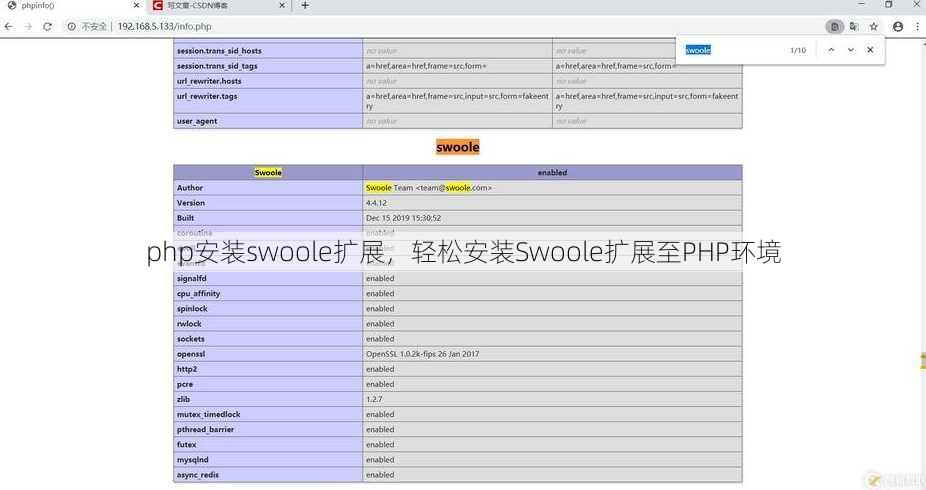Click the 1/10 find match counter
Screen dimensions: 926x490
click(x=798, y=51)
